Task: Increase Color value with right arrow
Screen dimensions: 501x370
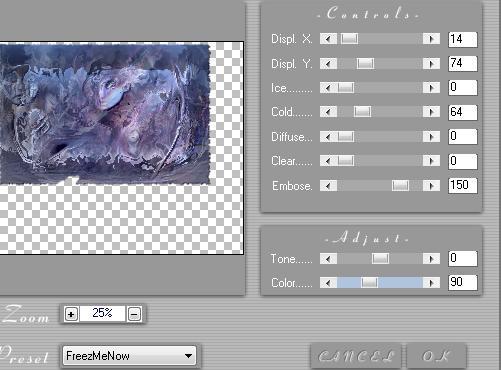Action: tap(431, 283)
